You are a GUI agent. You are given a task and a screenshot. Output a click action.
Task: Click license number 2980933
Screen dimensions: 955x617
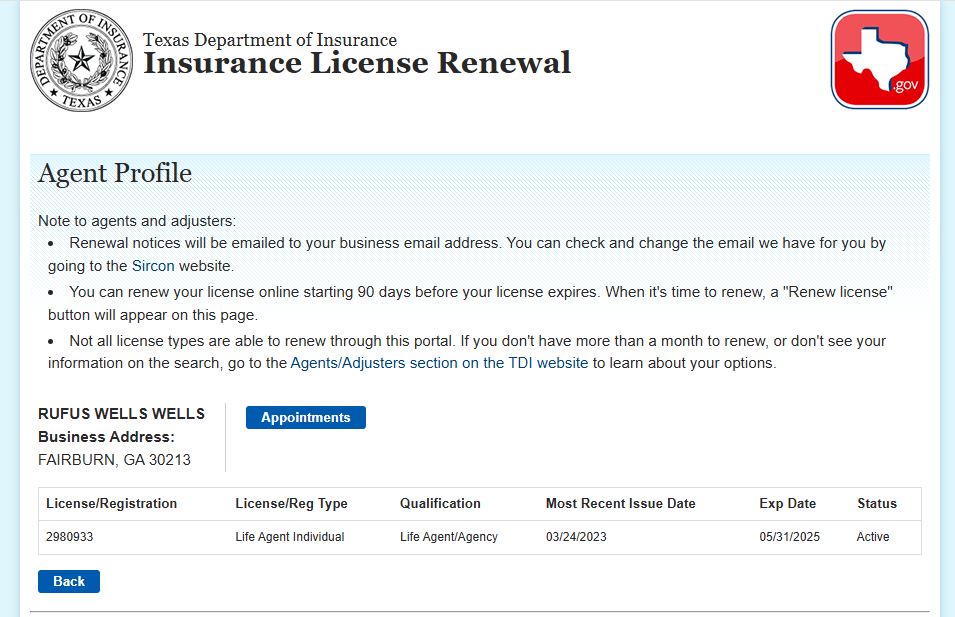coord(70,537)
